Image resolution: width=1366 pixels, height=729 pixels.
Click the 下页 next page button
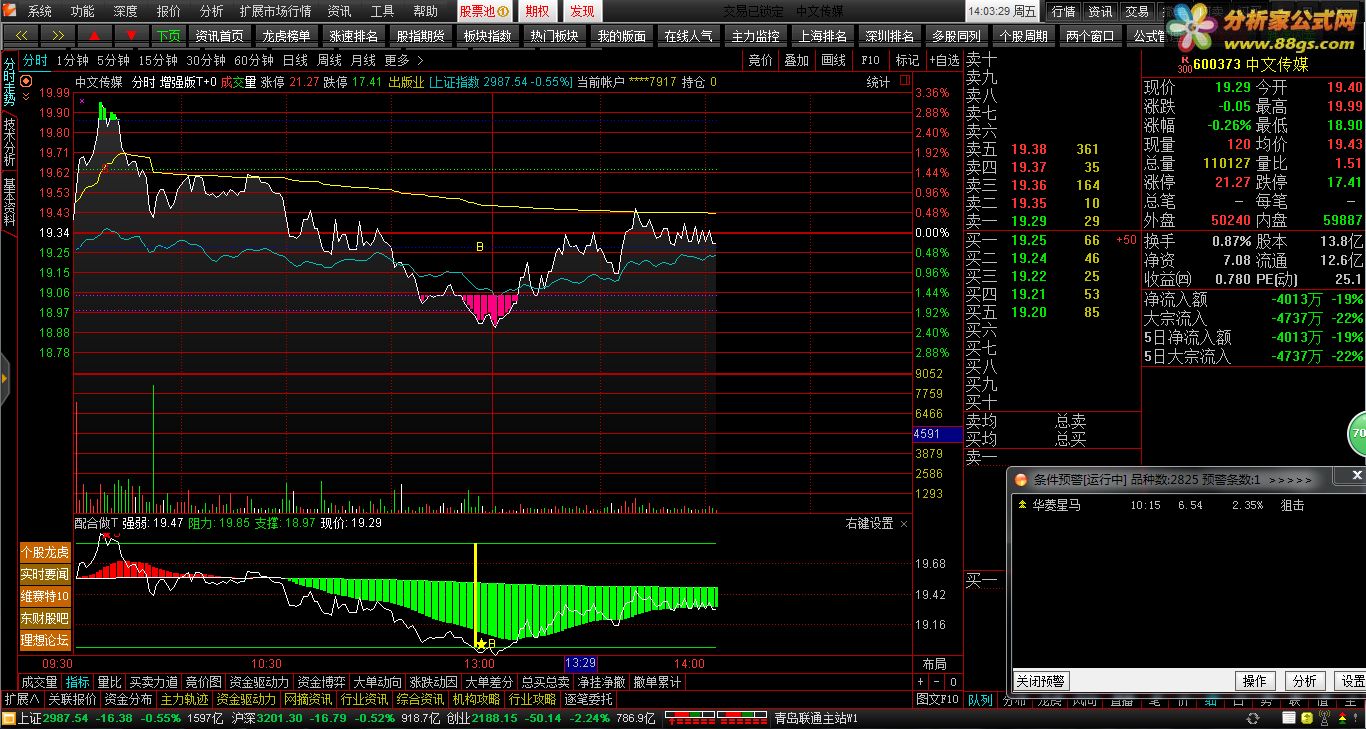(168, 35)
